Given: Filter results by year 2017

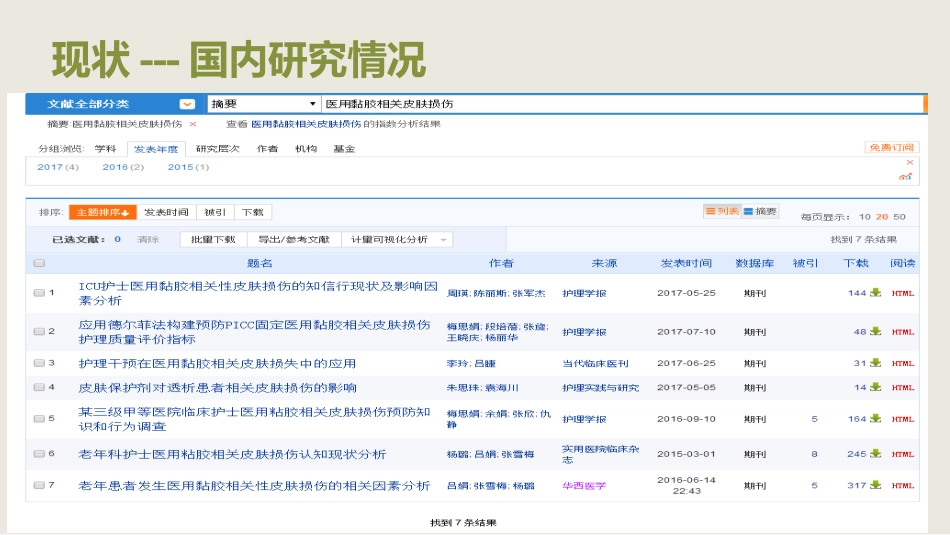Looking at the screenshot, I should click(58, 167).
